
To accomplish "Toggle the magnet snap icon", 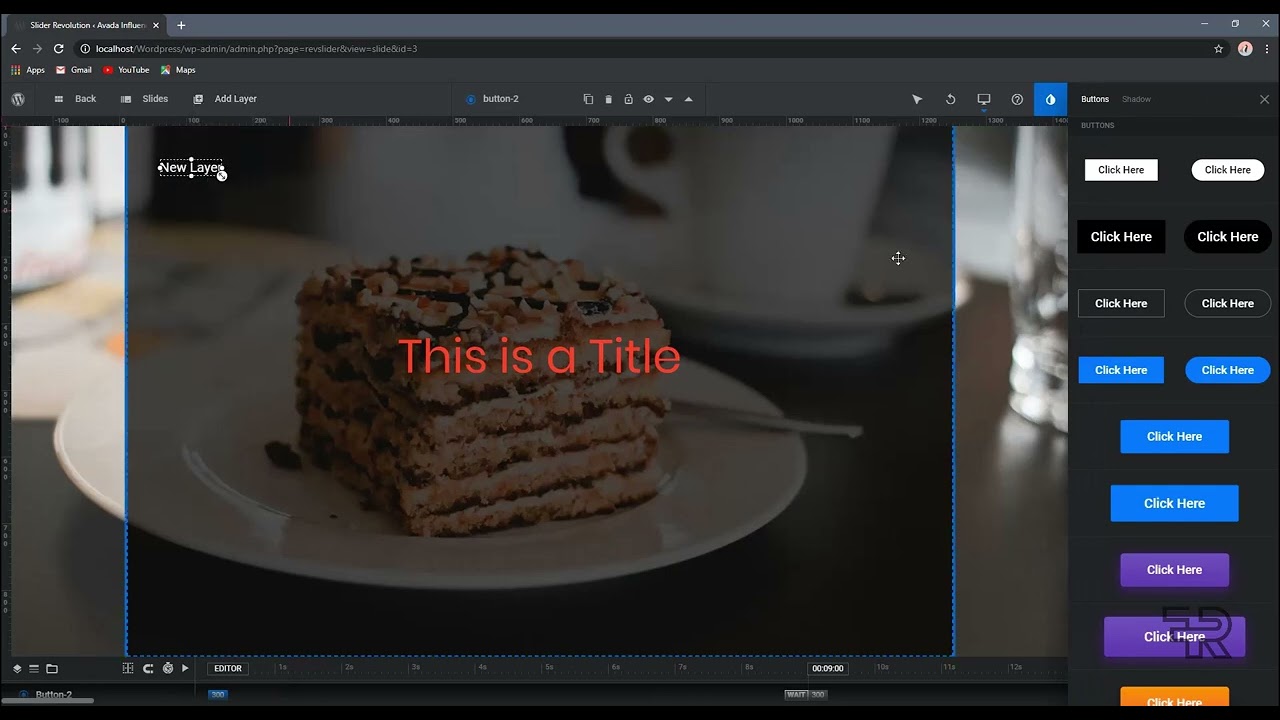I will coord(148,668).
